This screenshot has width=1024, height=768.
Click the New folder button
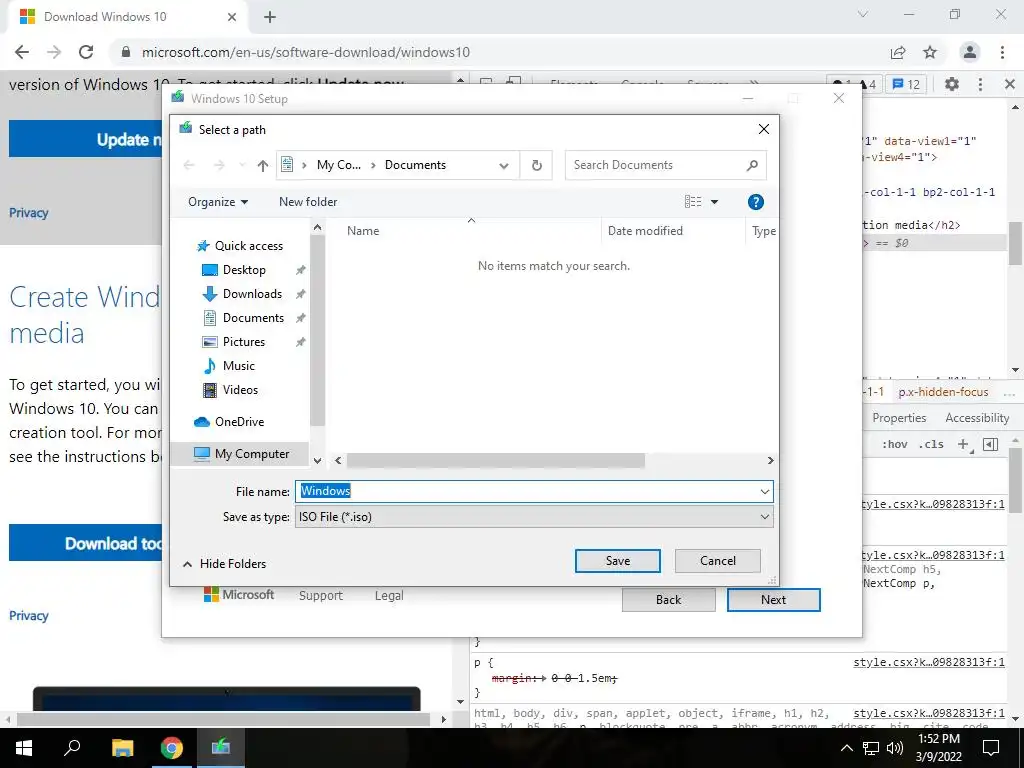coord(308,202)
